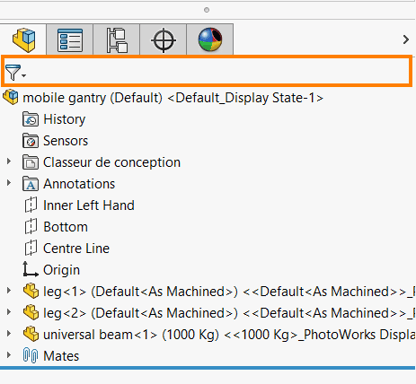This screenshot has width=416, height=384.
Task: Select the Origin icon
Action: (x=31, y=269)
